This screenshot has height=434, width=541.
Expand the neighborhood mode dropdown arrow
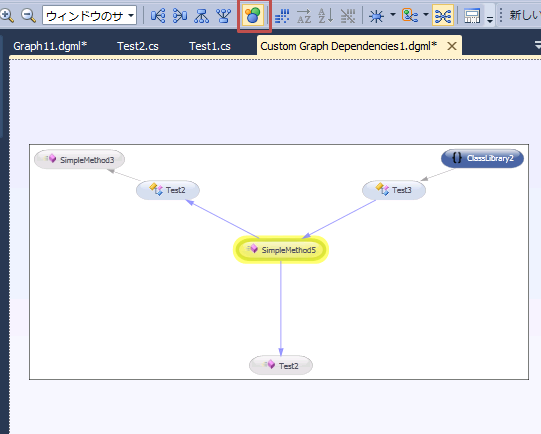tap(393, 15)
